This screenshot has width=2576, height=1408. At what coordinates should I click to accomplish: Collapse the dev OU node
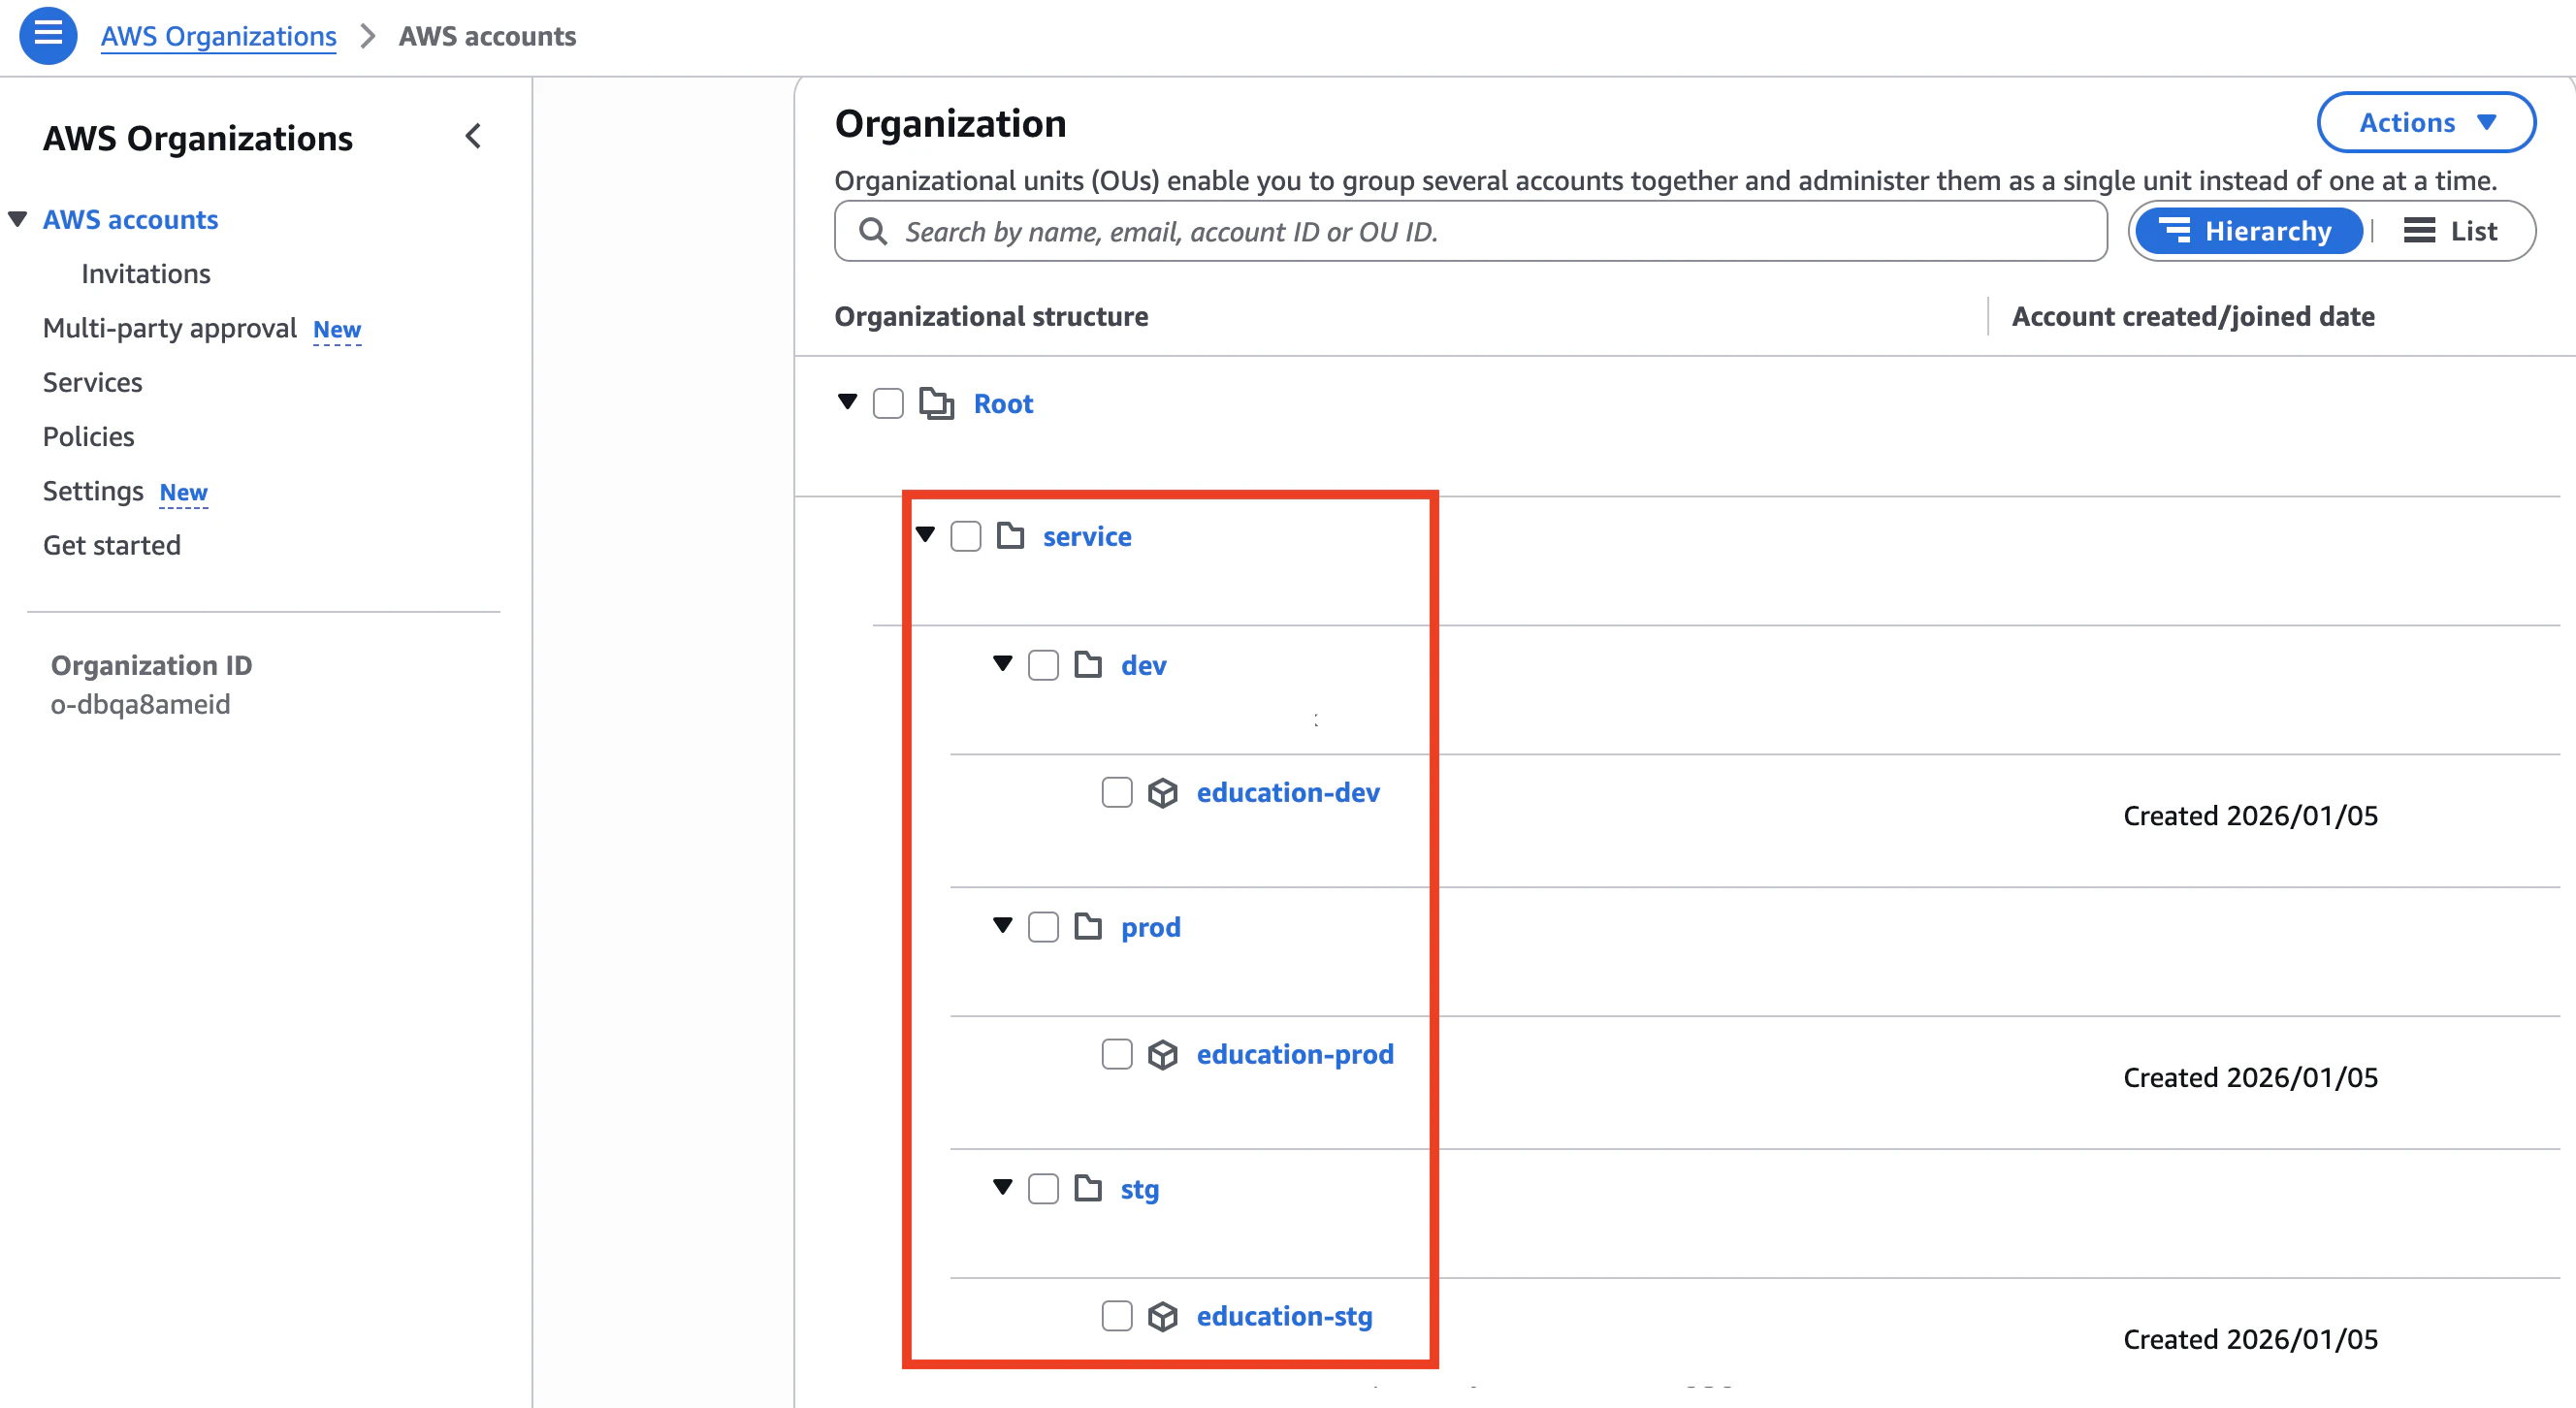click(1003, 664)
